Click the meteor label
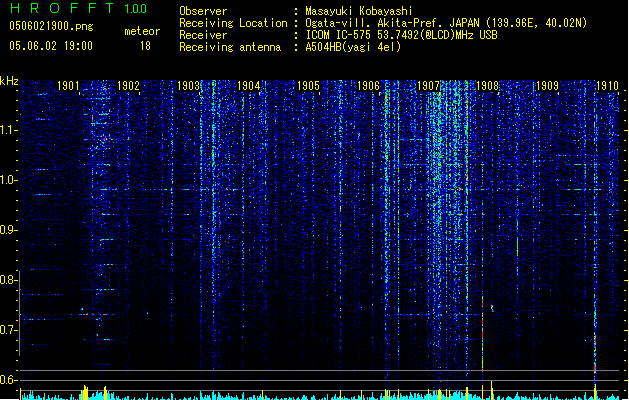The width and height of the screenshot is (629, 400). click(x=142, y=31)
